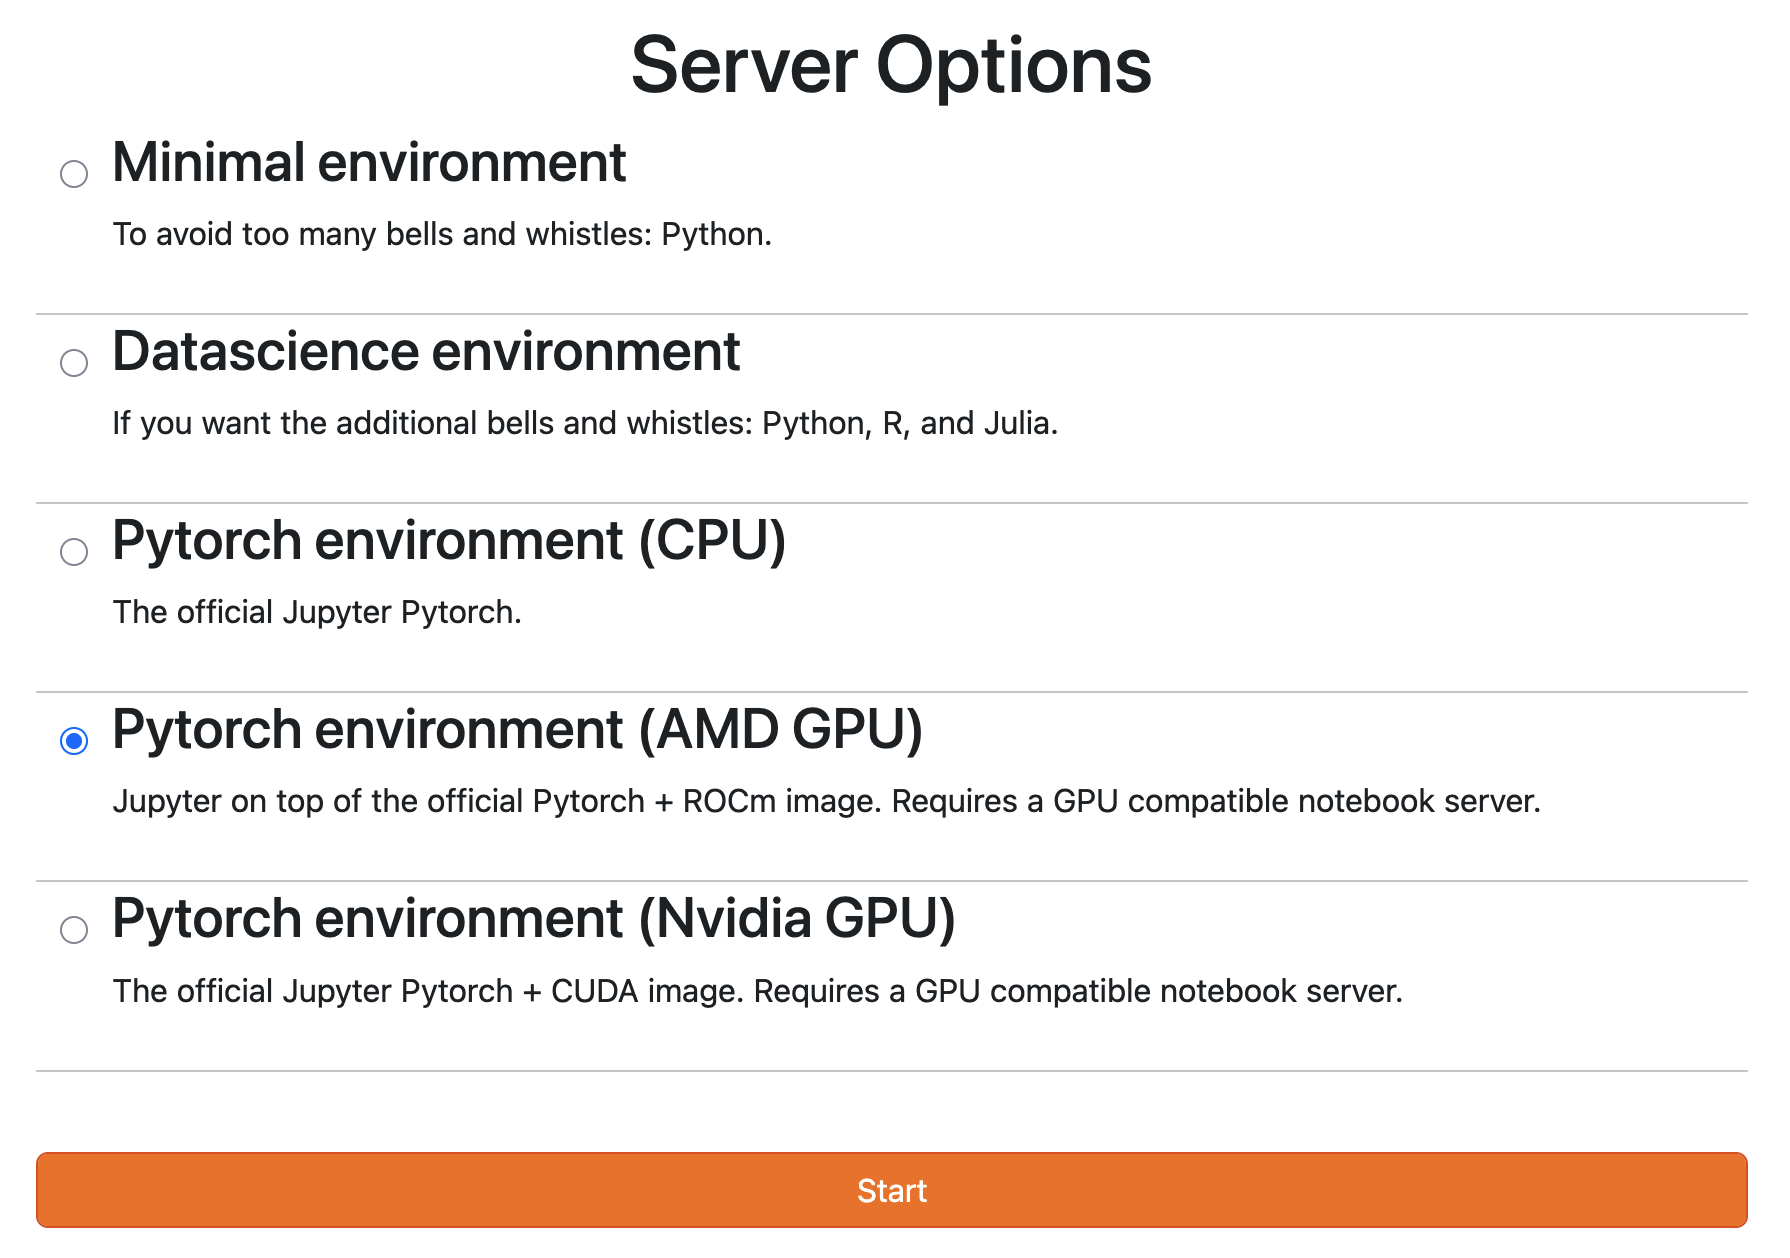Click the 'Pytorch environment (CPU)' heading

(449, 541)
